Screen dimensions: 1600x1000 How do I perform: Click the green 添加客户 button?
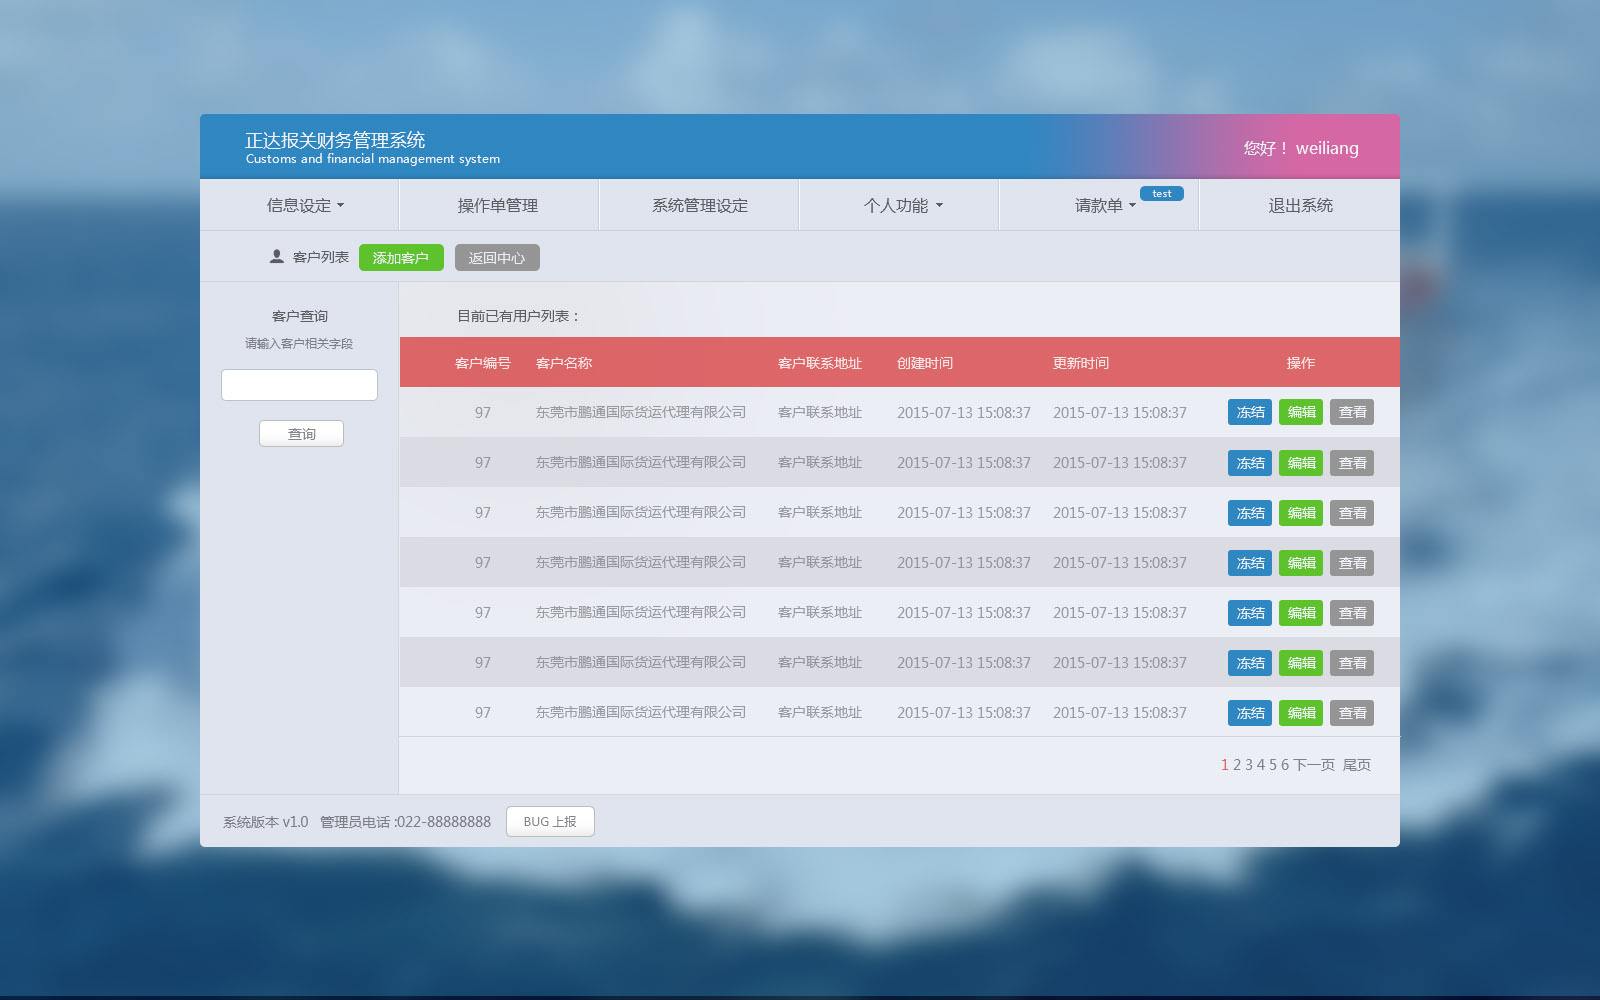click(401, 257)
